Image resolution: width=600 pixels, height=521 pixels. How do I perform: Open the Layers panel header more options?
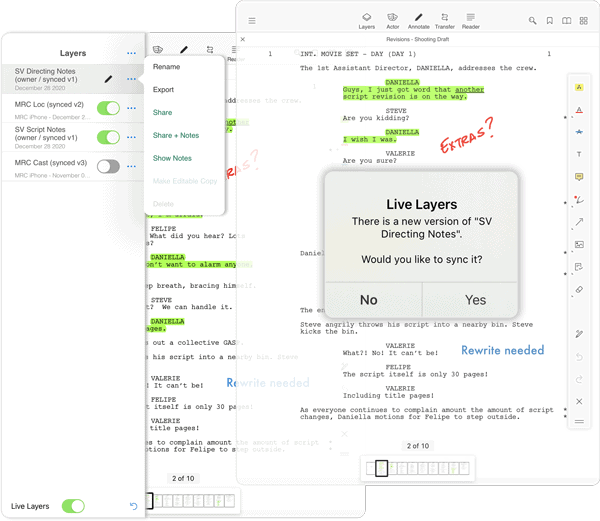131,53
